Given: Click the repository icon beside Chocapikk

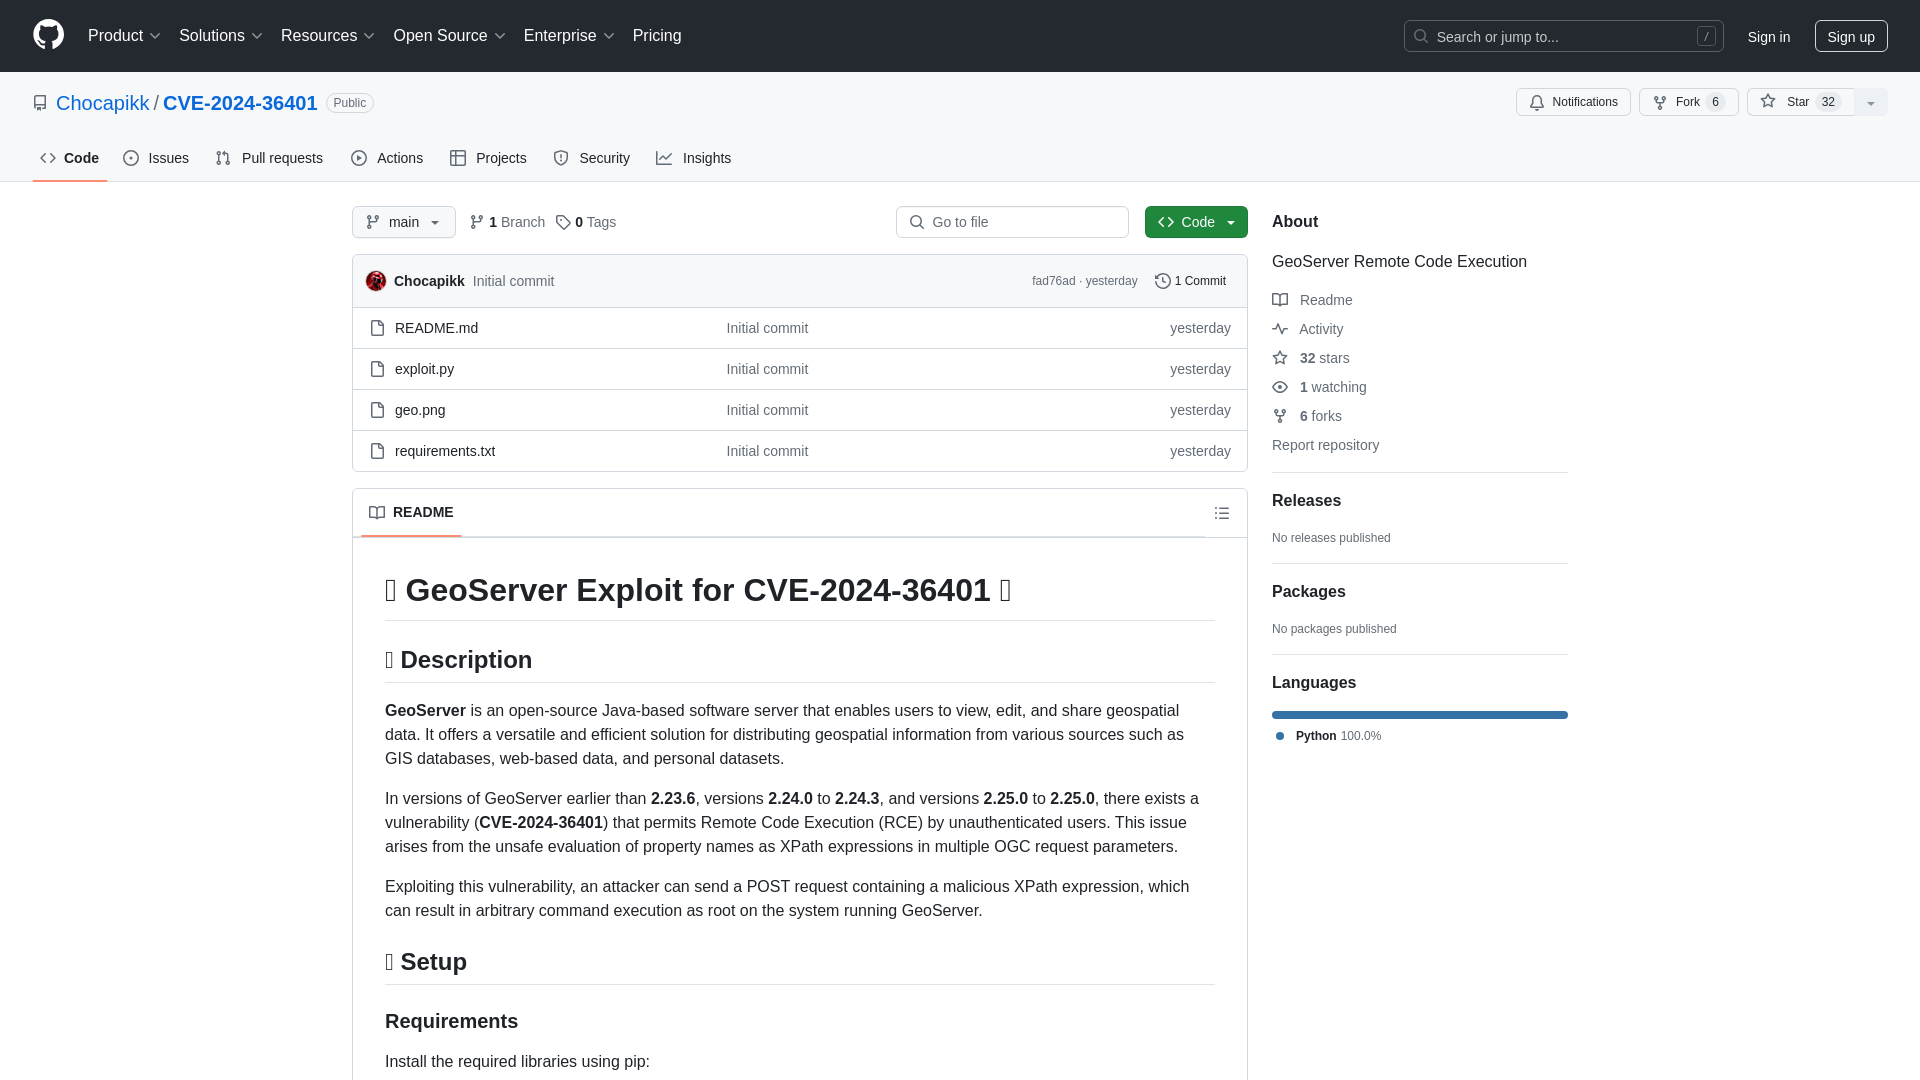Looking at the screenshot, I should [x=40, y=103].
